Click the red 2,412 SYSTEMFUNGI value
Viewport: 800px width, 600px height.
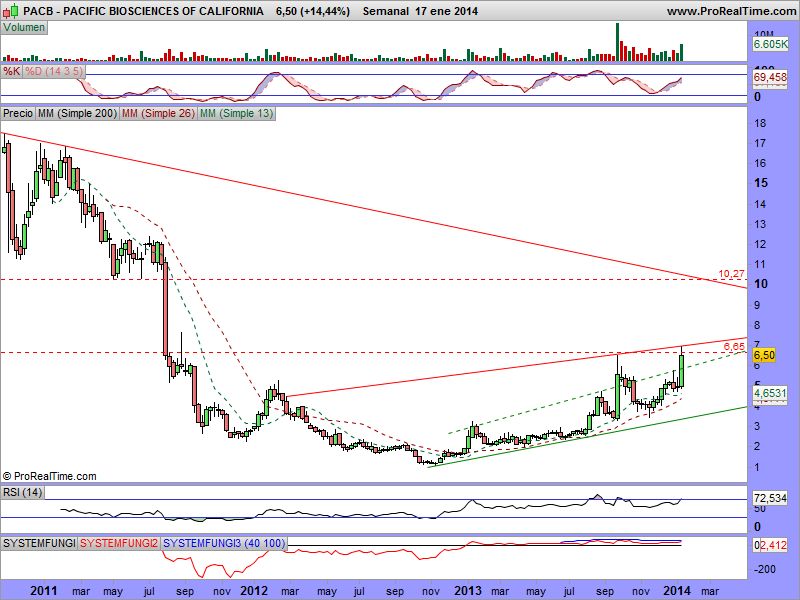[773, 545]
